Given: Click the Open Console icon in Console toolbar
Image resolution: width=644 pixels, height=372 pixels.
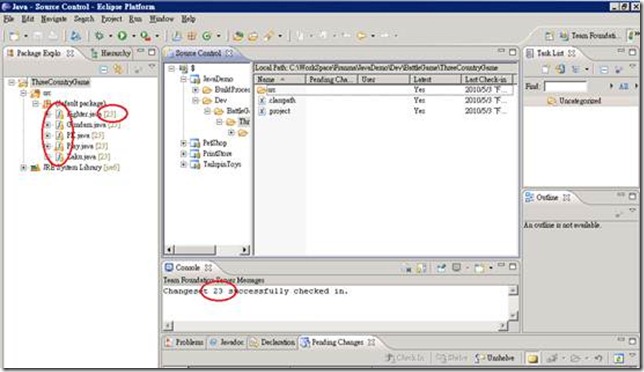Looking at the screenshot, I should pyautogui.click(x=479, y=268).
